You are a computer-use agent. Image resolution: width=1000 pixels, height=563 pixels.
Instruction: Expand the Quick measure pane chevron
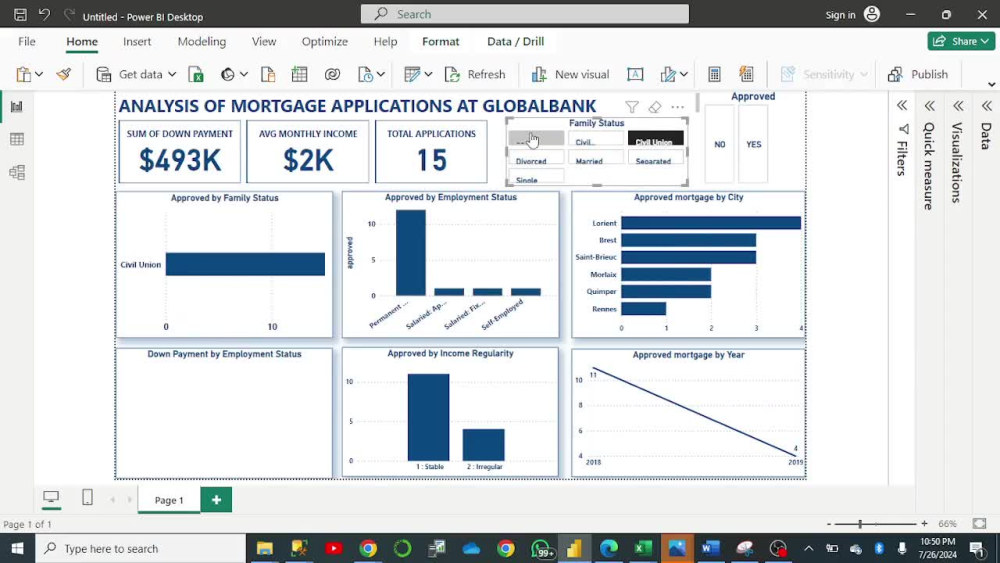tap(930, 105)
